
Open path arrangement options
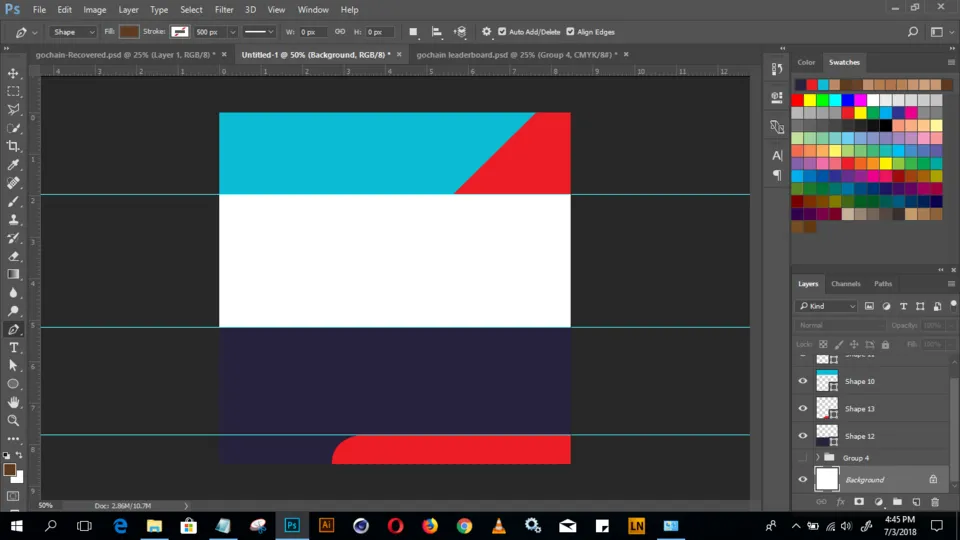point(460,32)
